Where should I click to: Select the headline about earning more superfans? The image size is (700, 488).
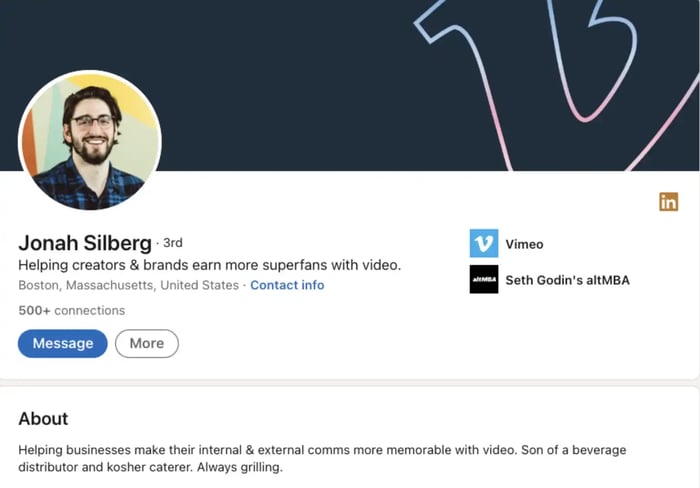209,265
